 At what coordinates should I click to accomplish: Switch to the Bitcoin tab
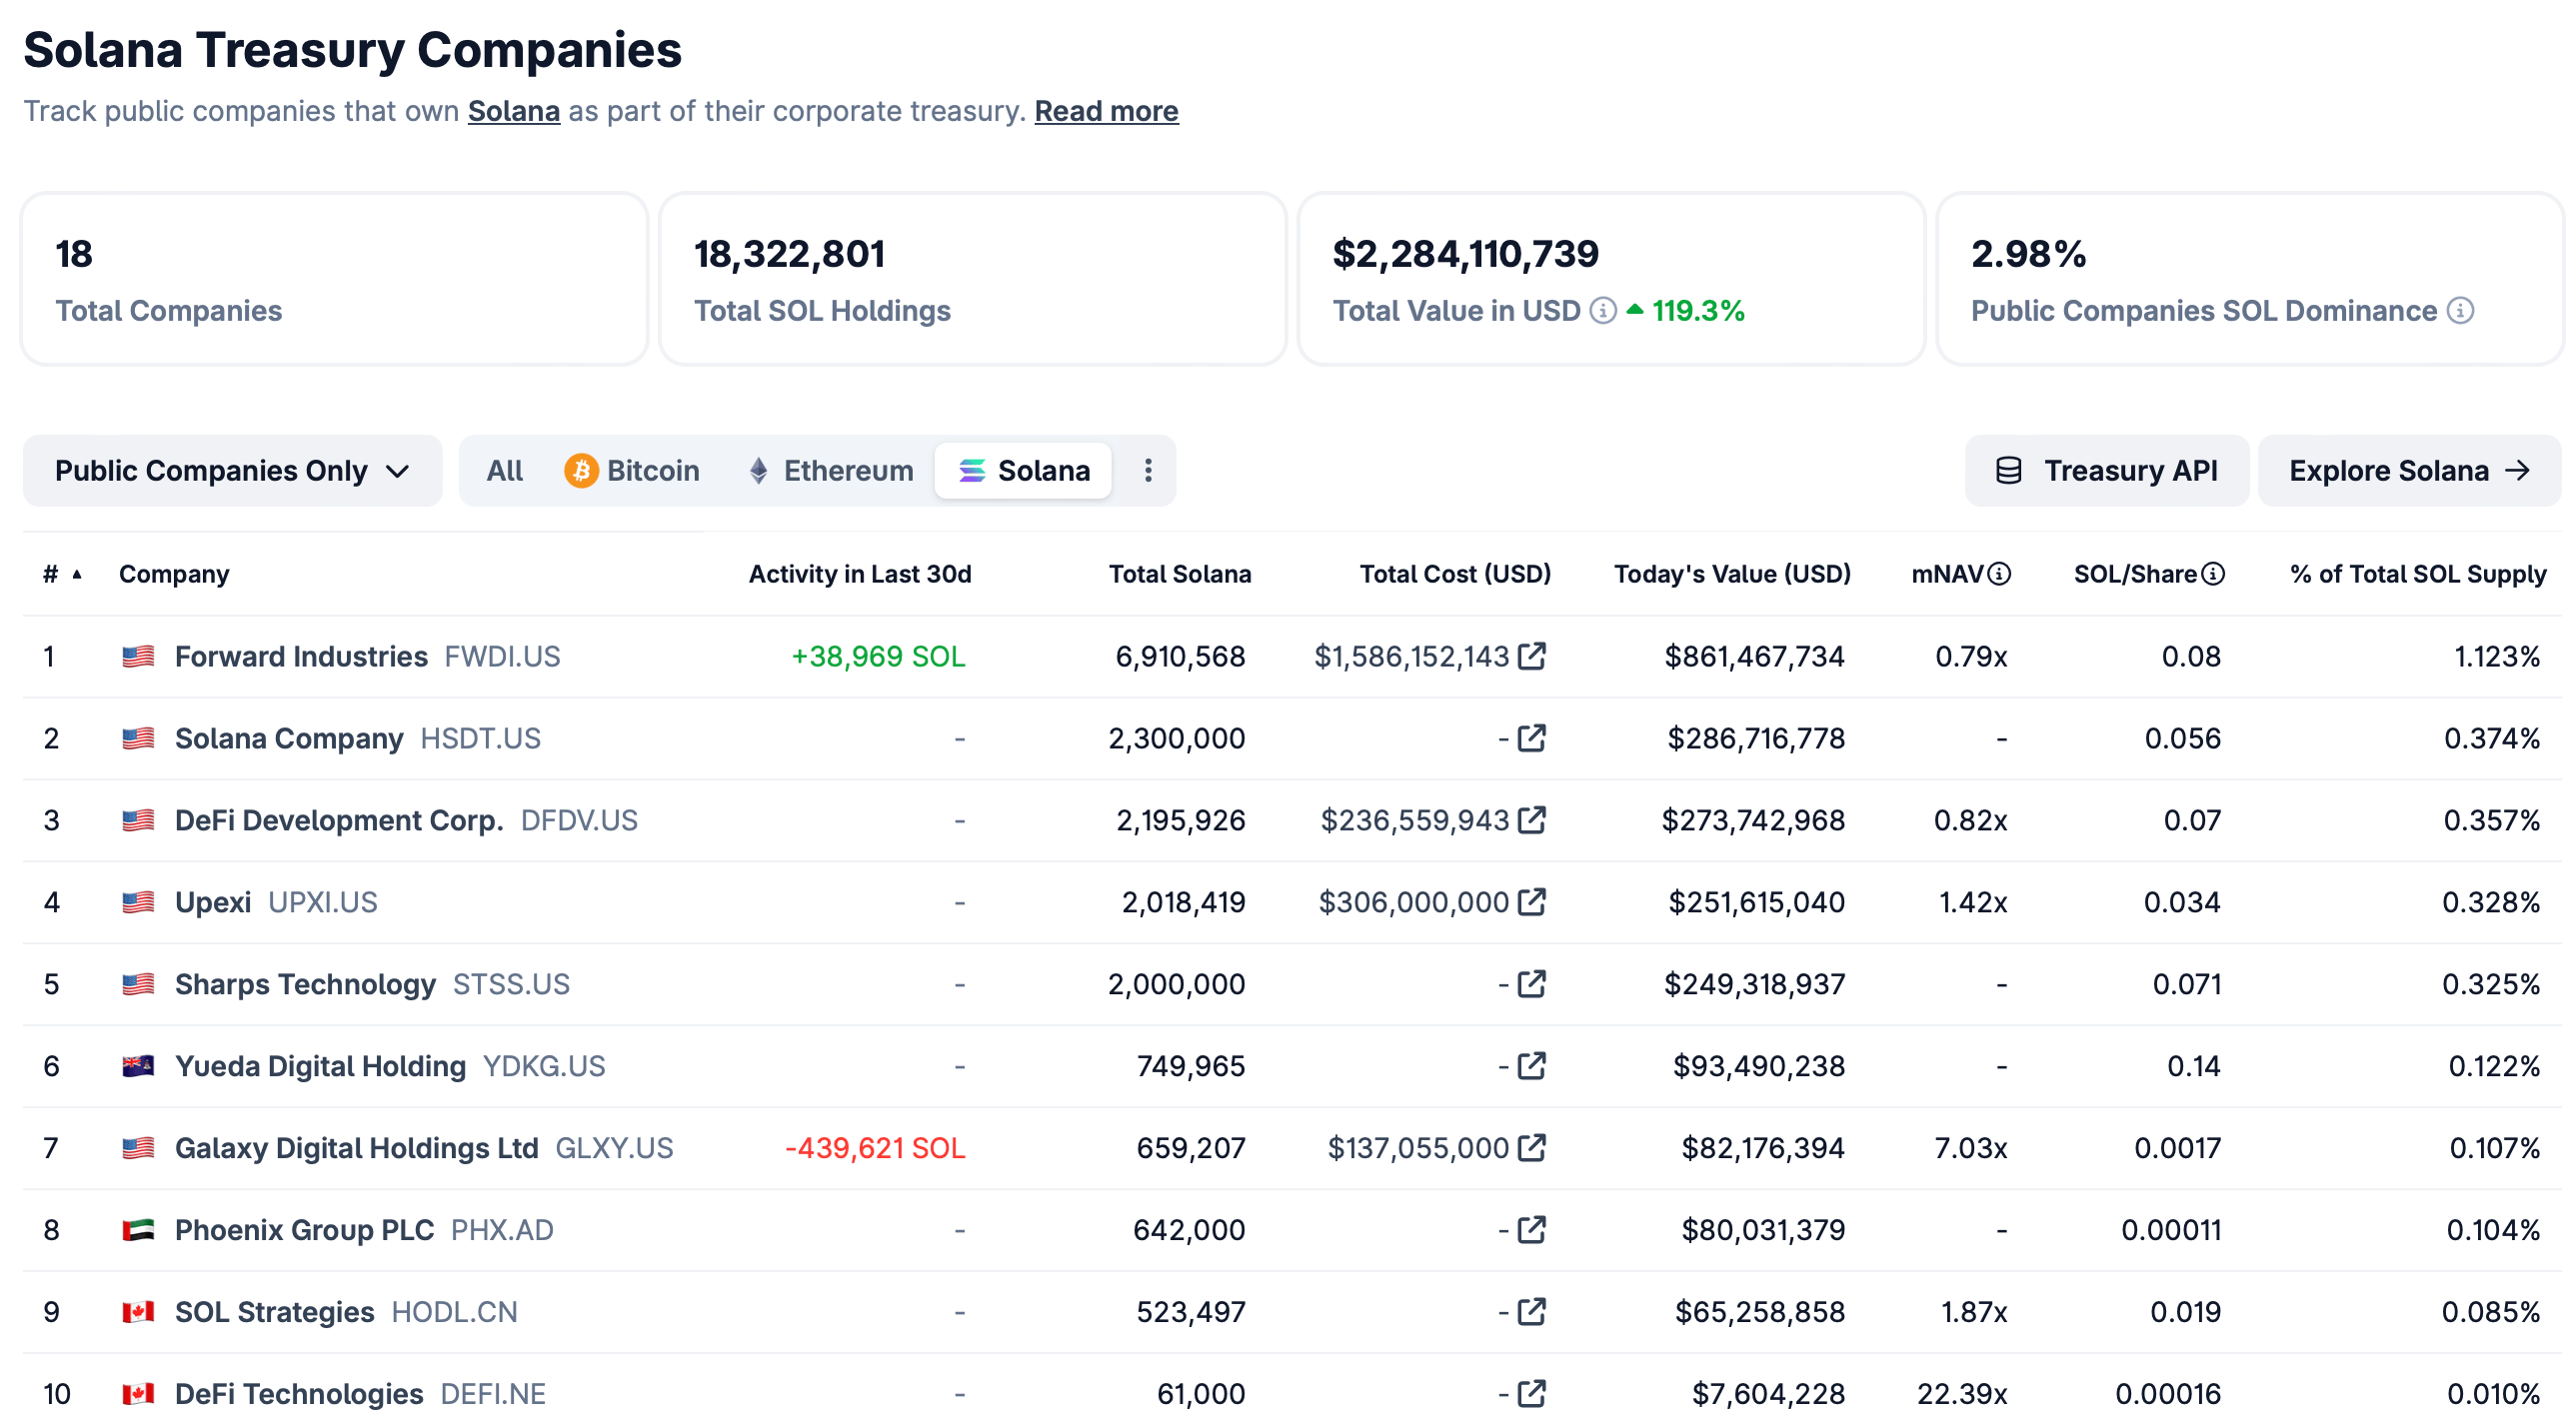click(x=632, y=471)
